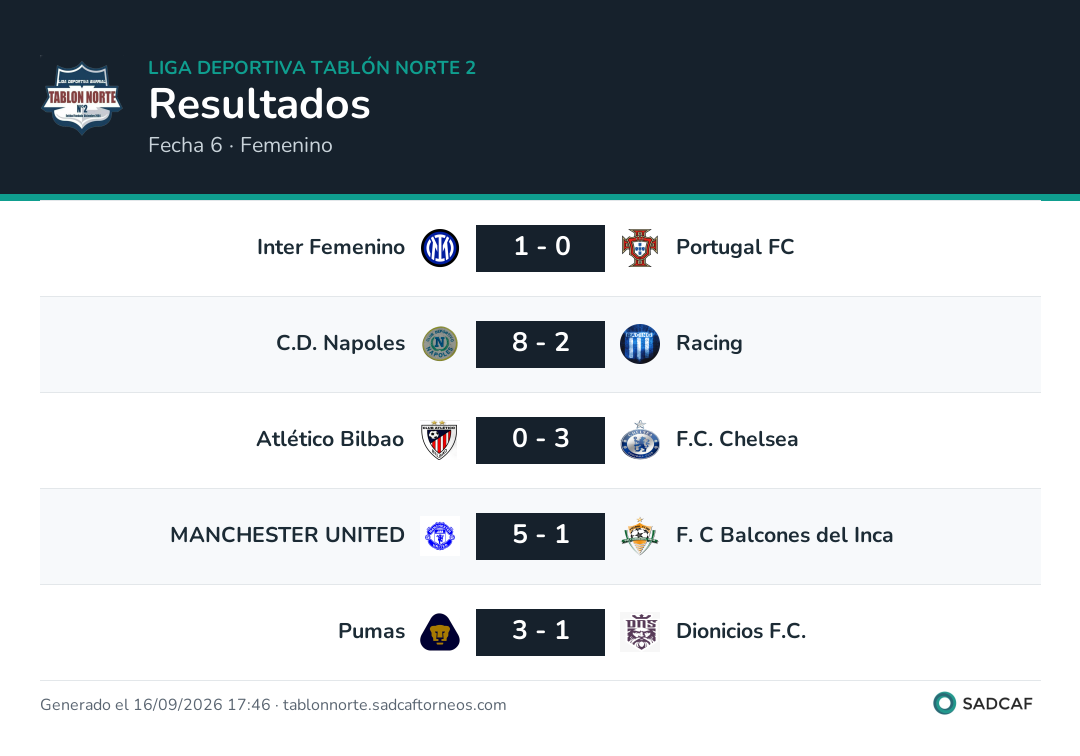Click the F.C. Chelsea crest

click(640, 440)
